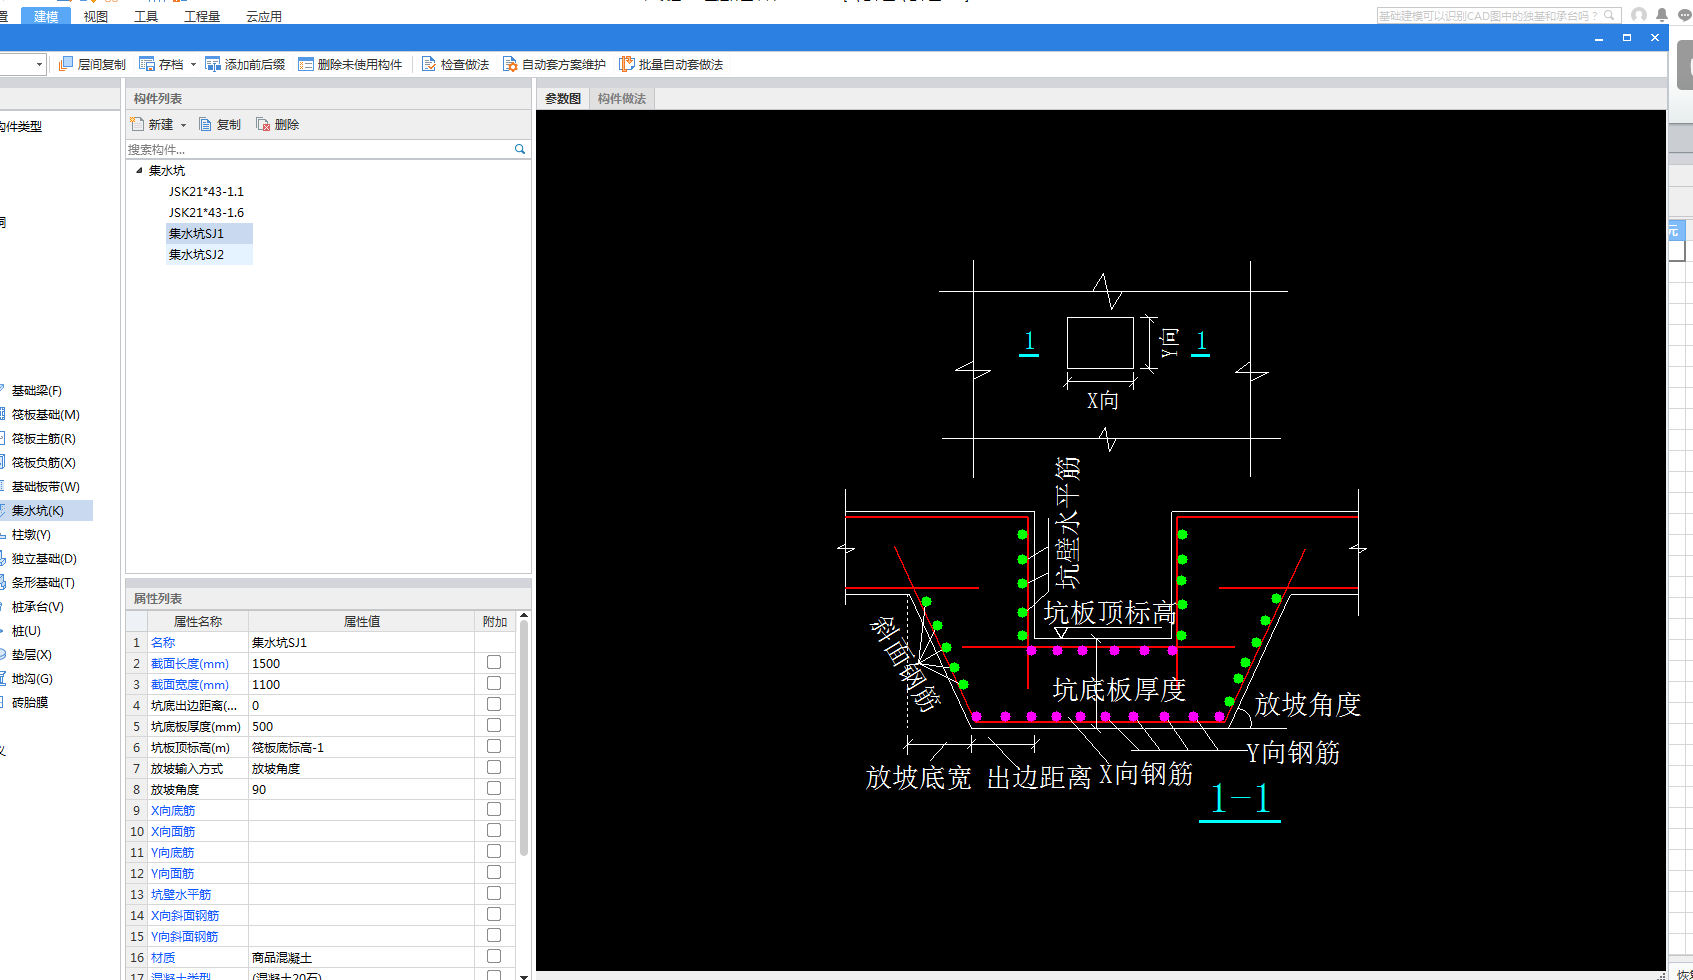Click the property list vertical scrollbar thumb
1693x980 pixels.
(524, 738)
